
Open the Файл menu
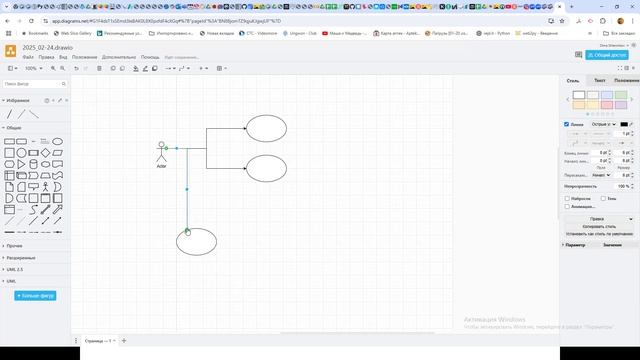click(28, 57)
